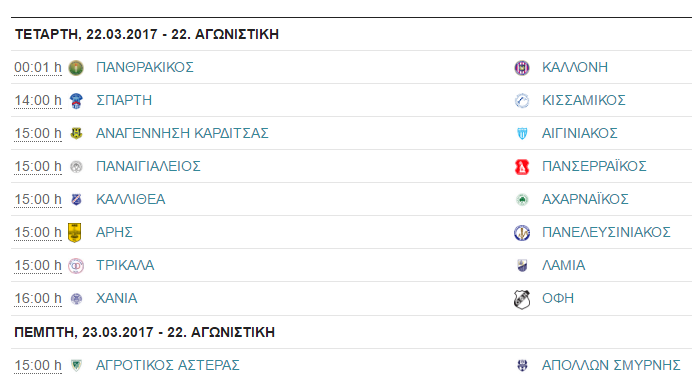Click the ΣΠΑΡΤΗ team logo icon
Screen dimensions: 692x377
[76, 101]
